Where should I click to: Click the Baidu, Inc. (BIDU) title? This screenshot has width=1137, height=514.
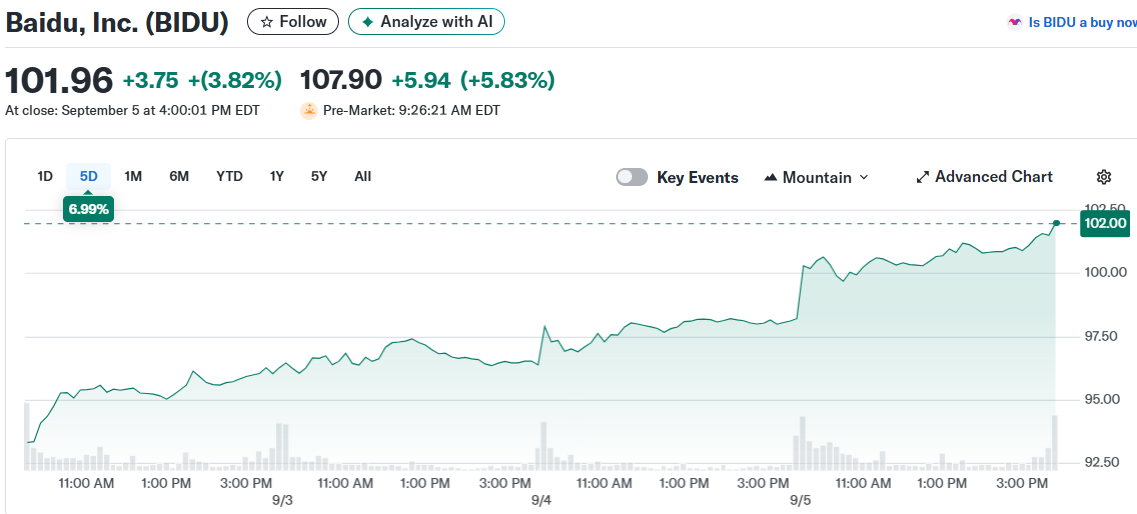click(x=117, y=22)
